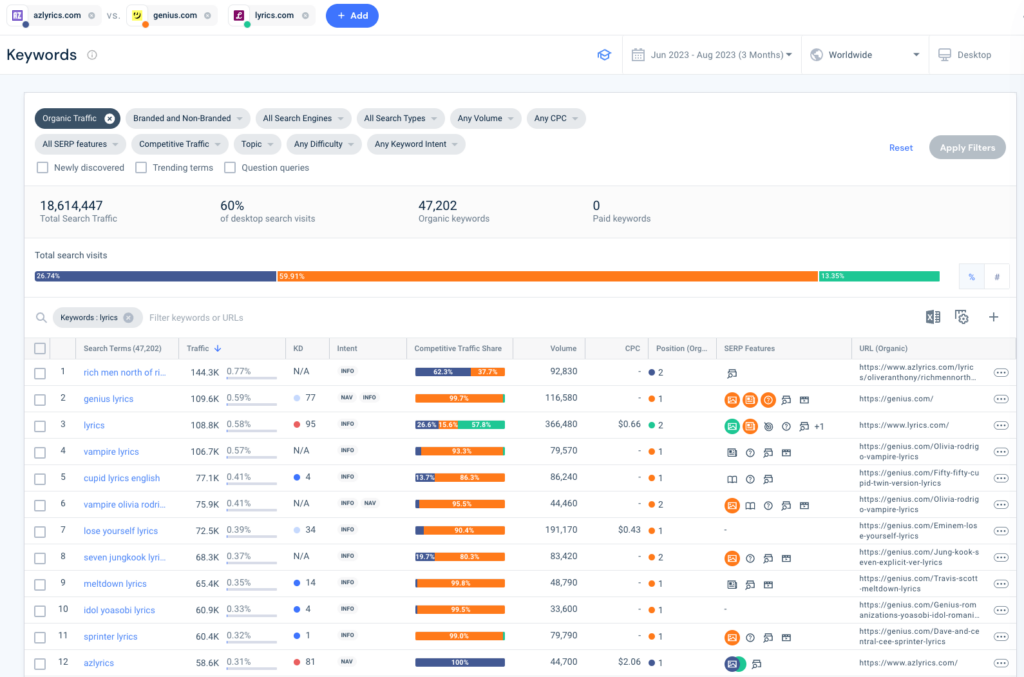Viewport: 1024px width, 677px height.
Task: Click the info icon next to Keywords title
Action: pos(92,55)
